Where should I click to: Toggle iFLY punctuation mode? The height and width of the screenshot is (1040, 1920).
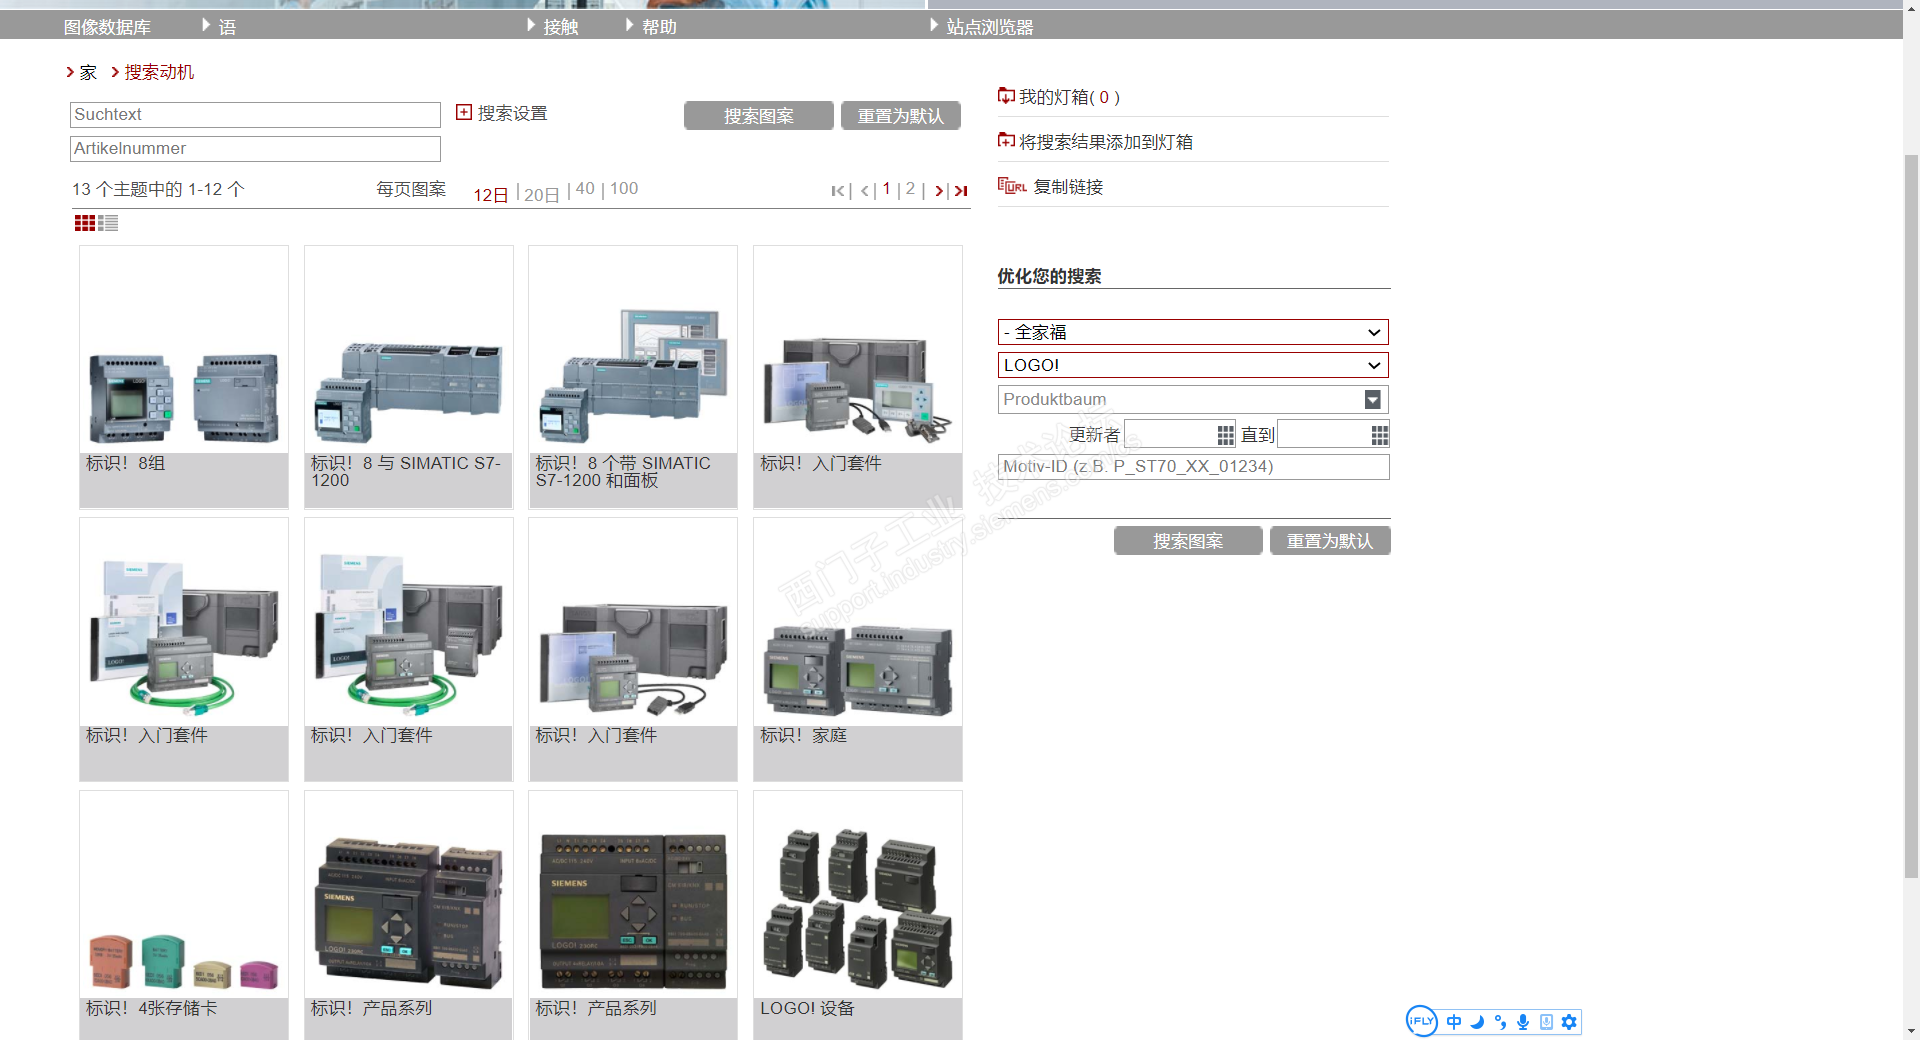click(x=1500, y=1022)
